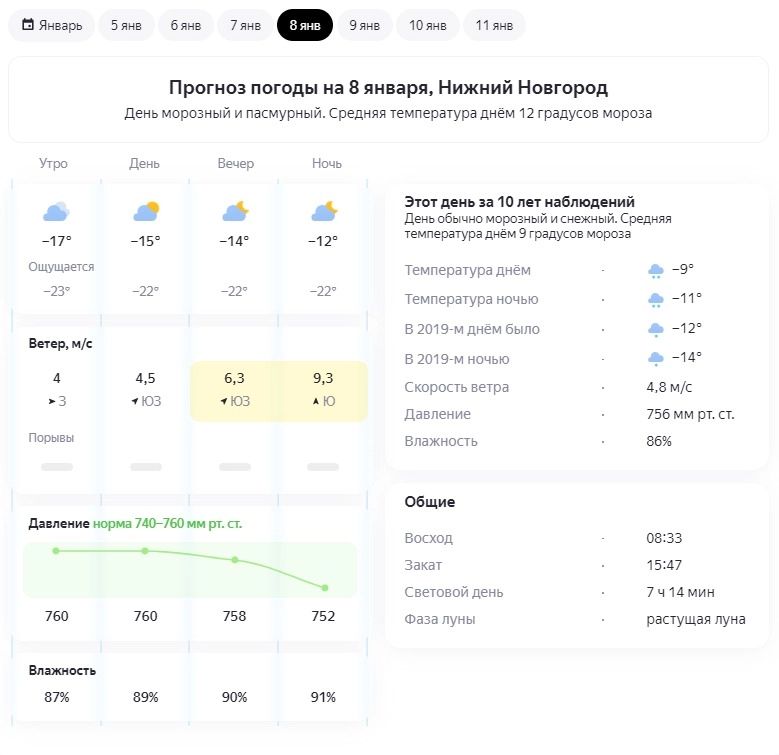Go to the 11 янв tab

tap(494, 25)
